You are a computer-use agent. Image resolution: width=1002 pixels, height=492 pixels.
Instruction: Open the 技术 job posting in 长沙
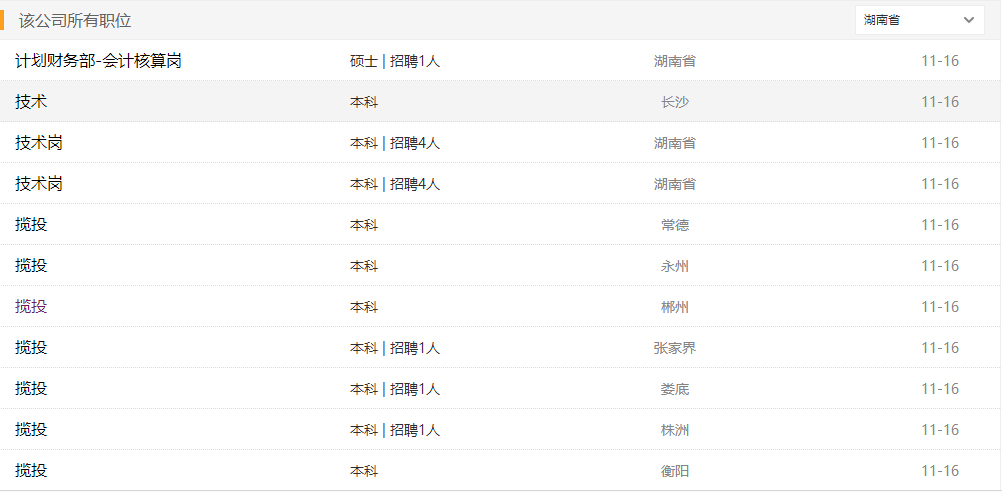[31, 102]
